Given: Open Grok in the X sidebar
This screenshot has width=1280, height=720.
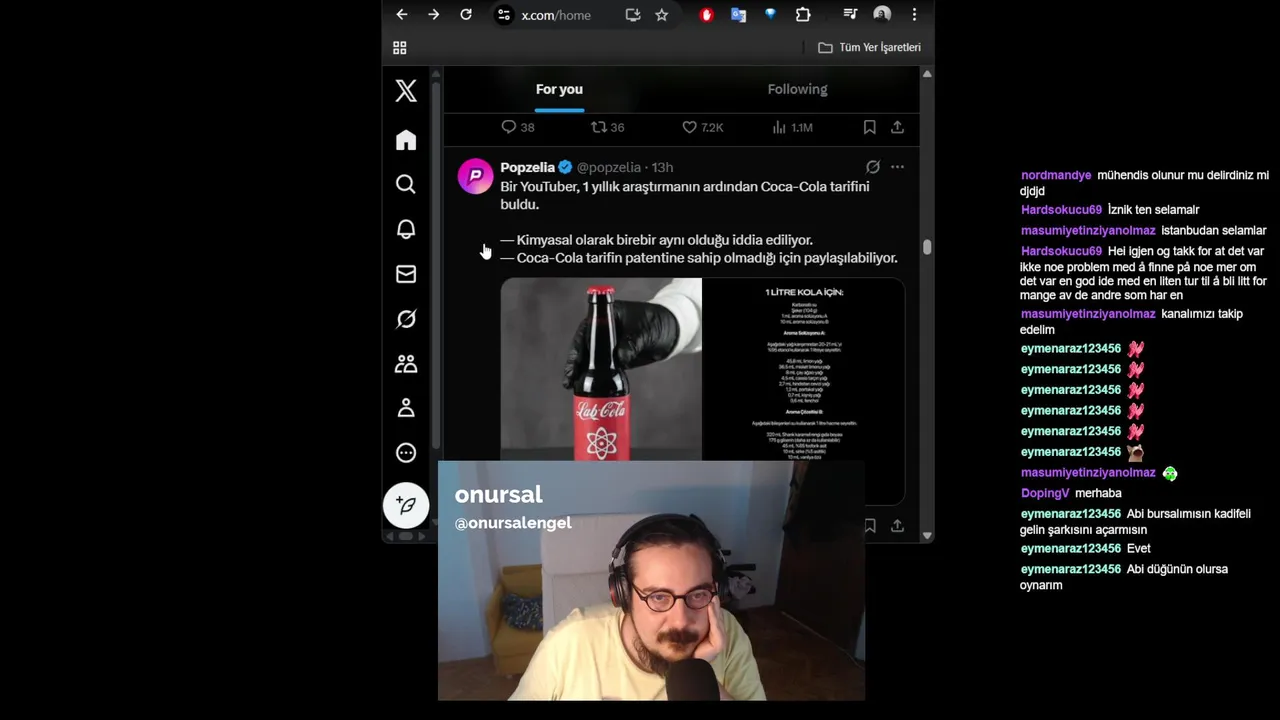Looking at the screenshot, I should [406, 319].
